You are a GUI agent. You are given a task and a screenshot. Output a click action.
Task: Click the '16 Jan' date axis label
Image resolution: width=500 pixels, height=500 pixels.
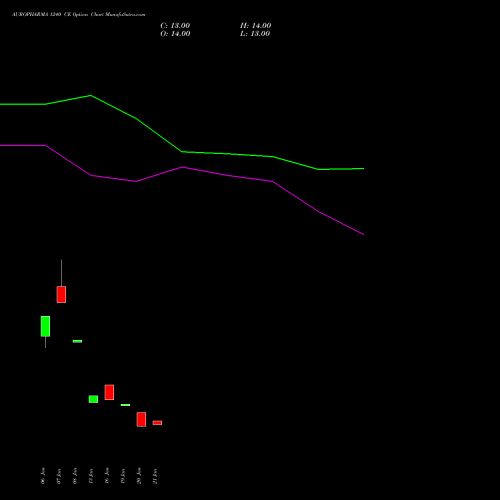pyautogui.click(x=107, y=476)
